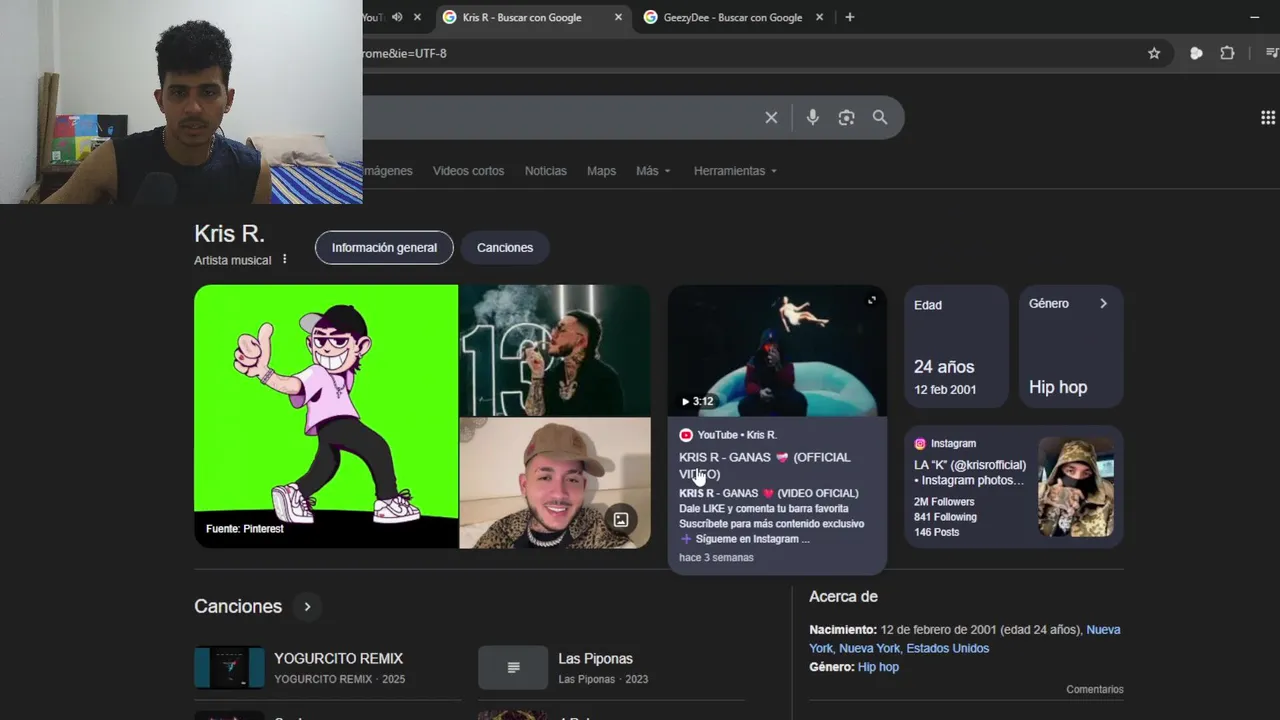Screen dimensions: 1280x720
Task: Select Información general chip
Action: [x=384, y=248]
